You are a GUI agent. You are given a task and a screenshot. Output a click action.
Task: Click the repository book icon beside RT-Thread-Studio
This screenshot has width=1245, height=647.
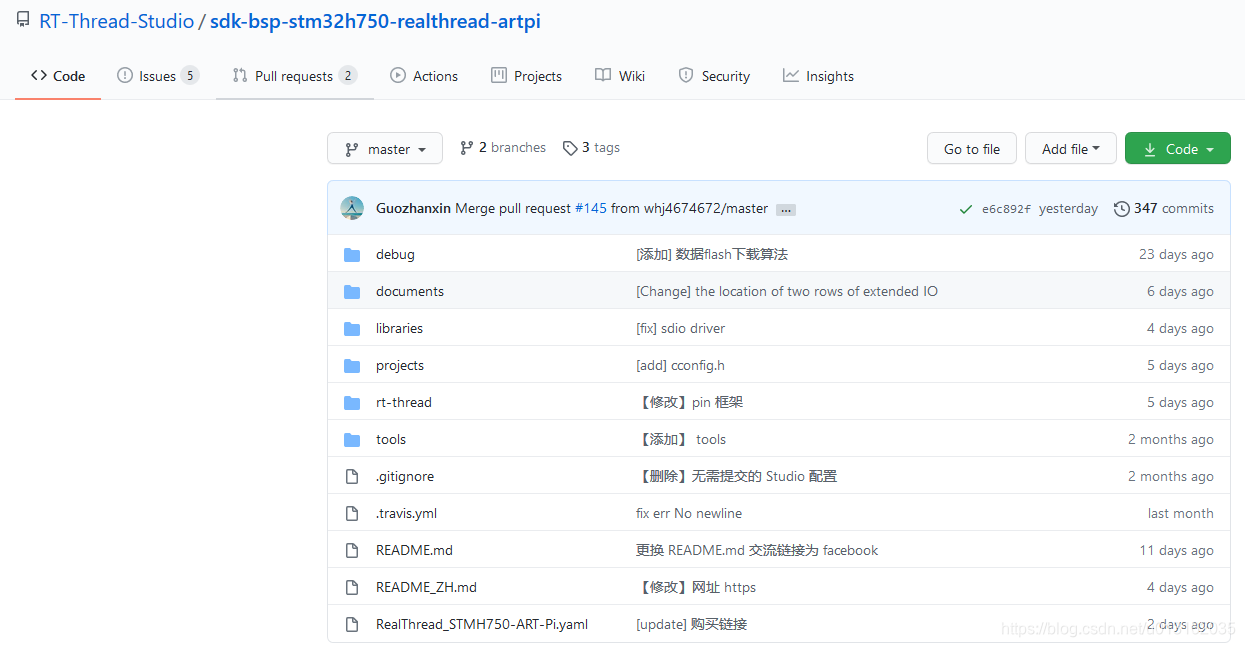[x=23, y=20]
